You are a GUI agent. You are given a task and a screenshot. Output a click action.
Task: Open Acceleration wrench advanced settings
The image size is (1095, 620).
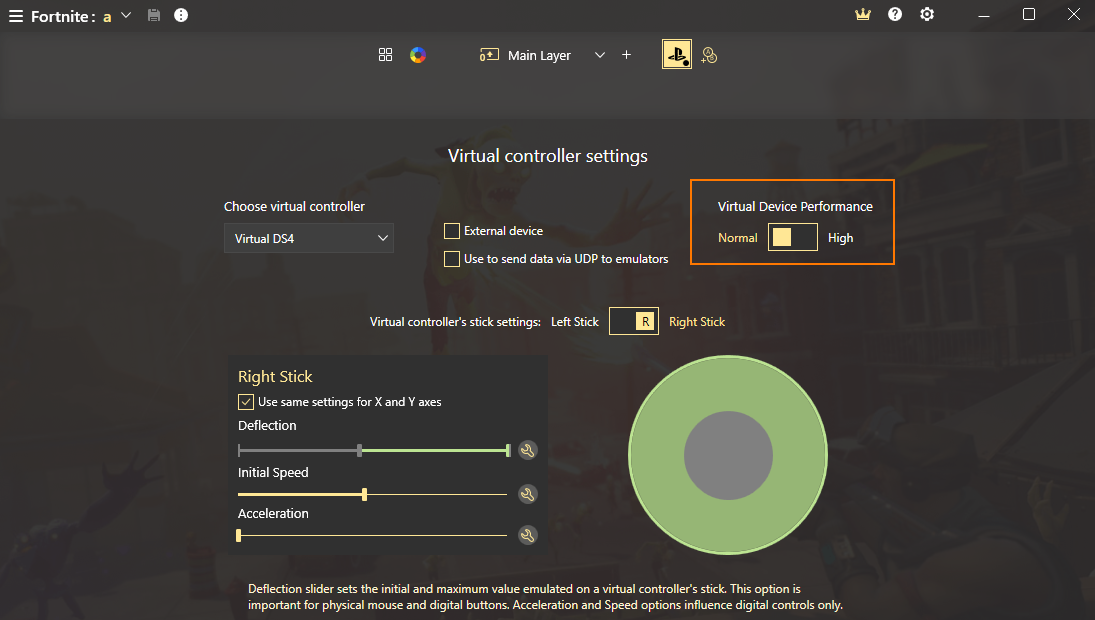528,536
